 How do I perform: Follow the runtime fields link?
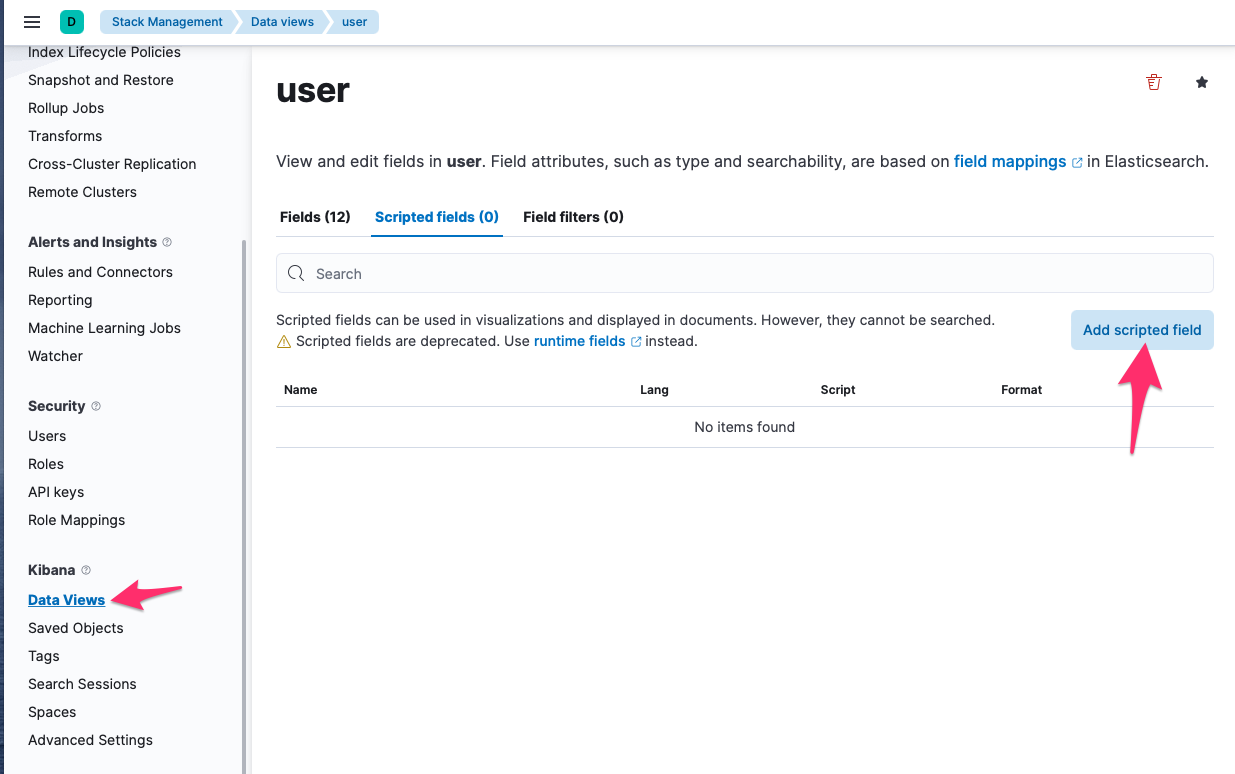[579, 341]
